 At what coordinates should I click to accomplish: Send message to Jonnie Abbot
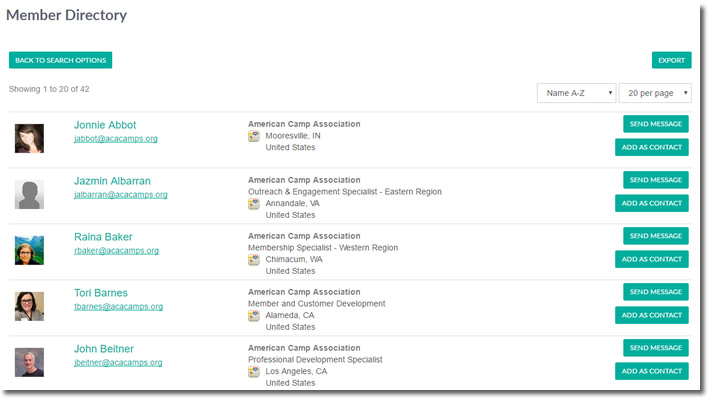point(656,124)
